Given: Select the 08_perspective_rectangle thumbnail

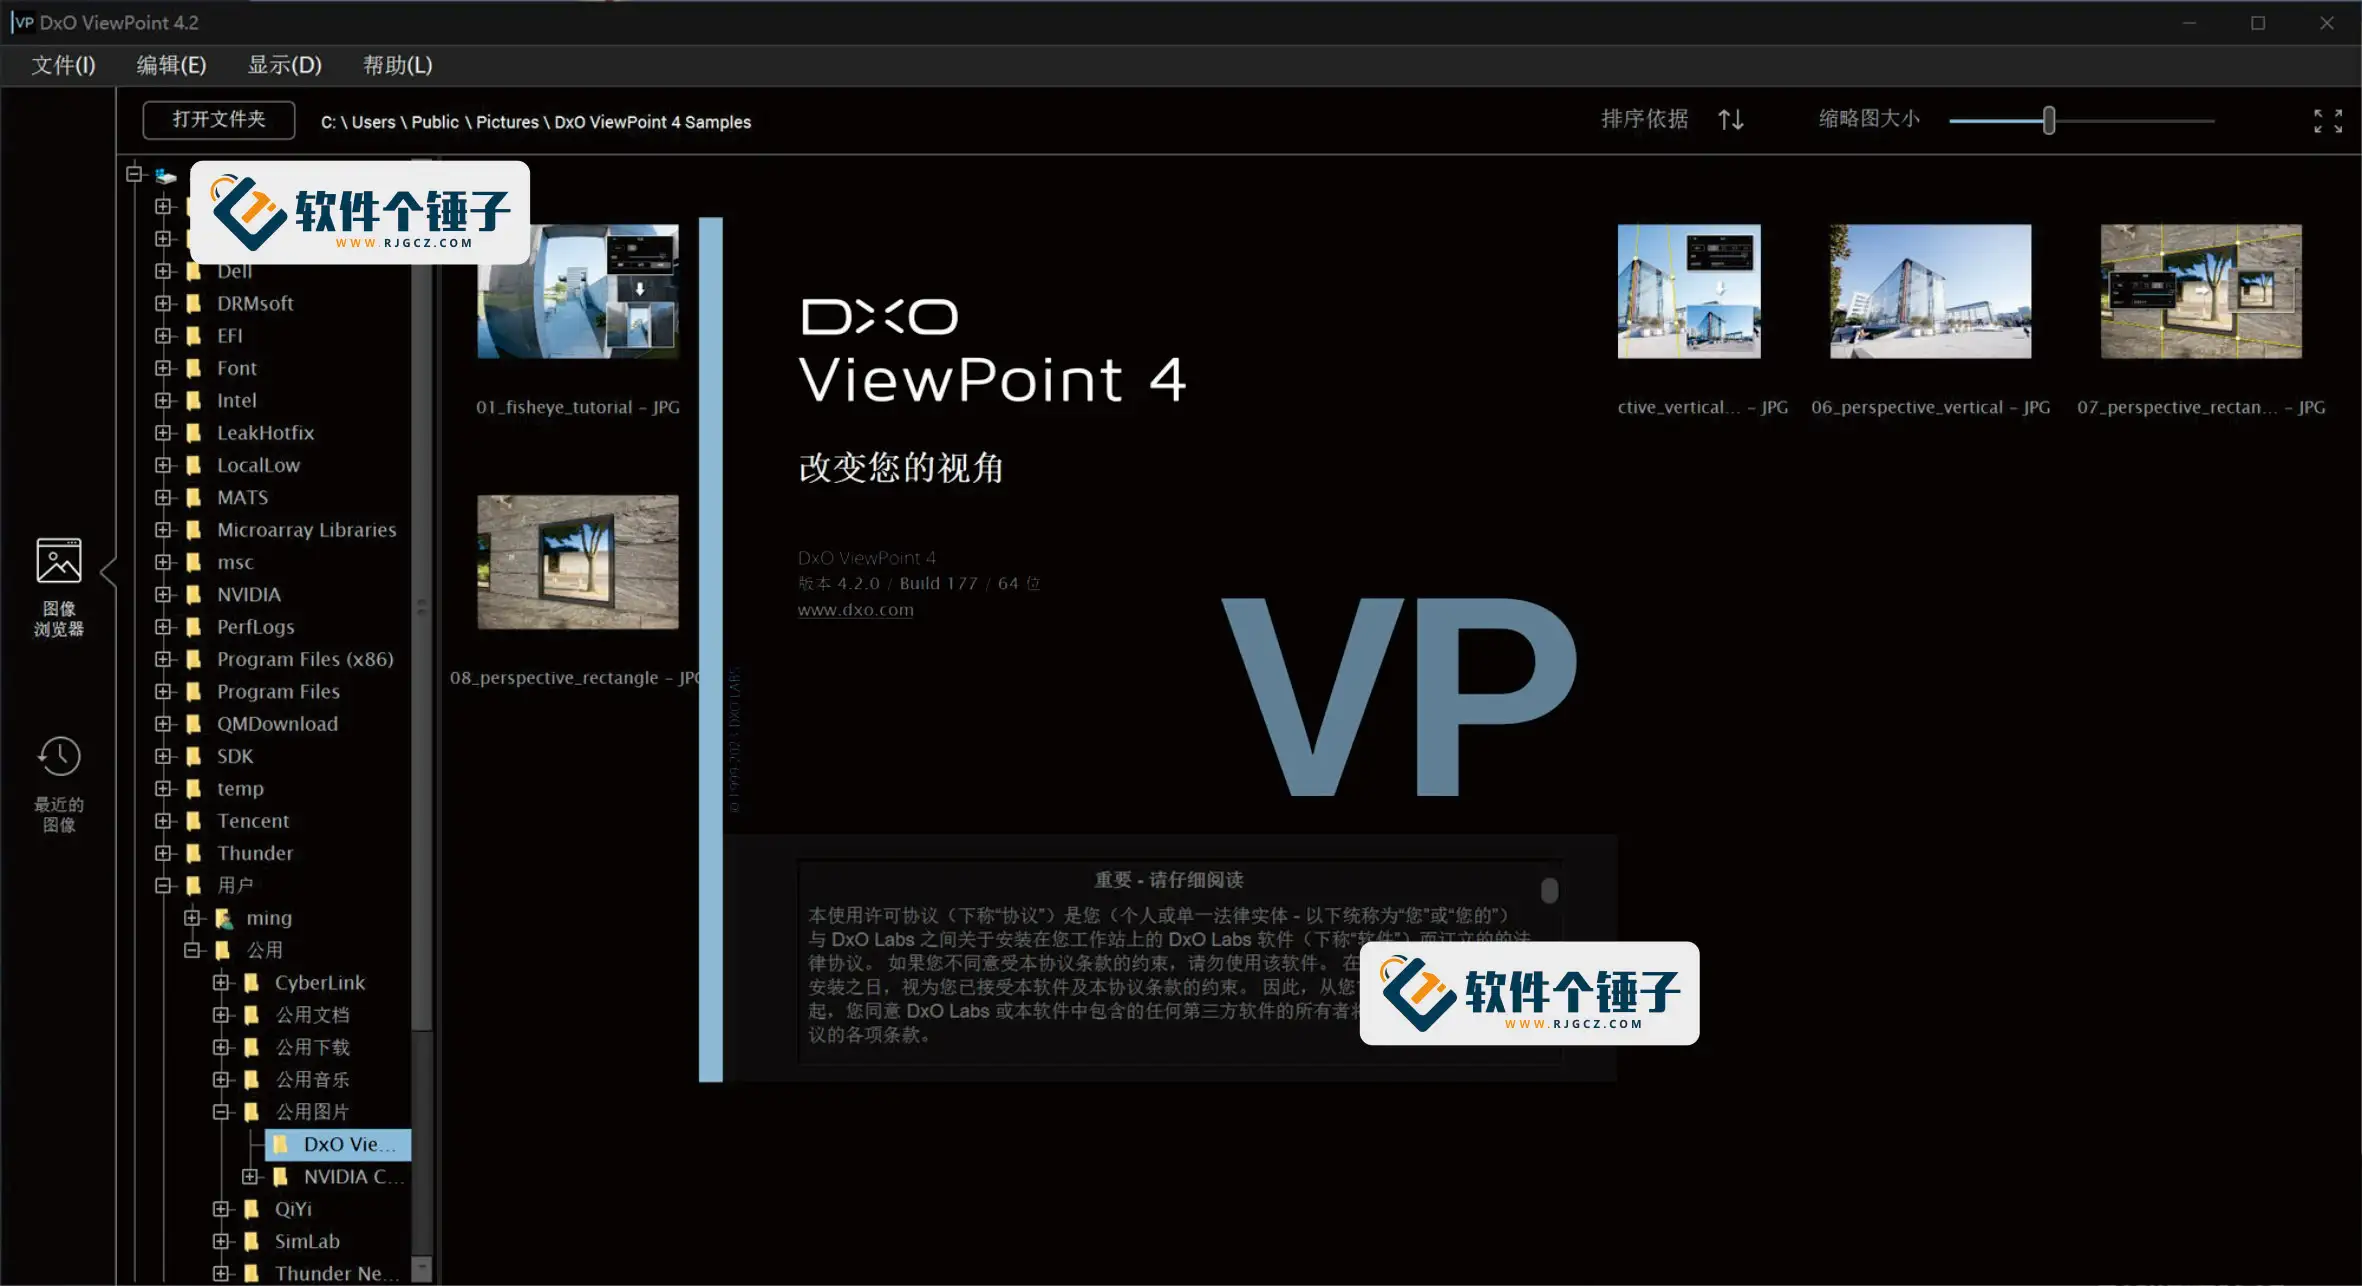Looking at the screenshot, I should (578, 562).
